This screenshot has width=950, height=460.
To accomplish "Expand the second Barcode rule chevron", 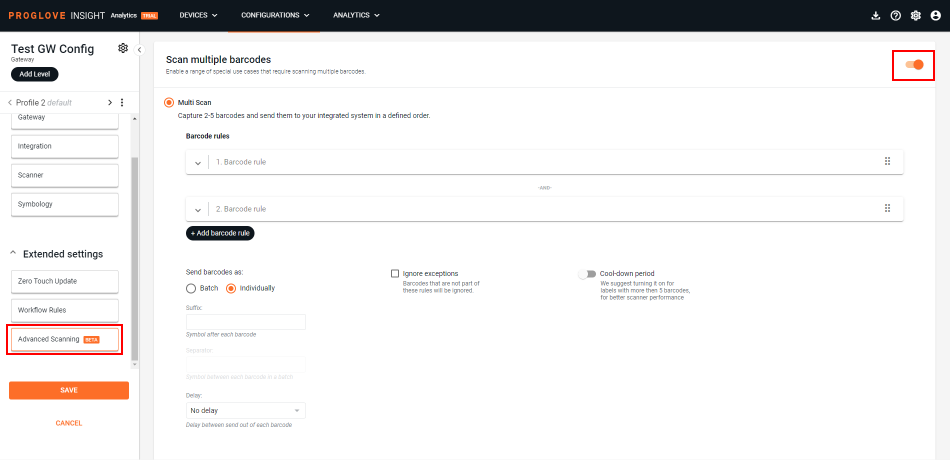I will coord(198,209).
